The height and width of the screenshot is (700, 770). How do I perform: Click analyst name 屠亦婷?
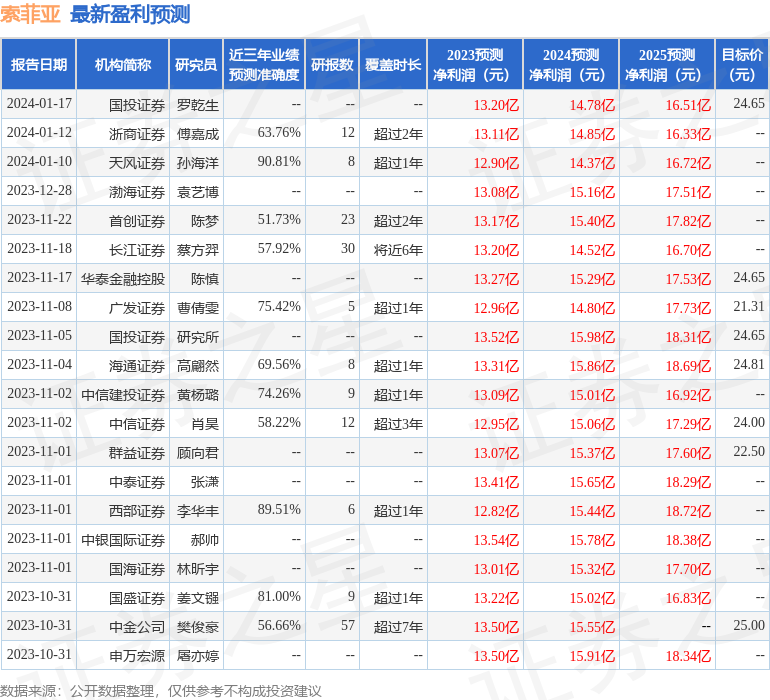point(197,656)
